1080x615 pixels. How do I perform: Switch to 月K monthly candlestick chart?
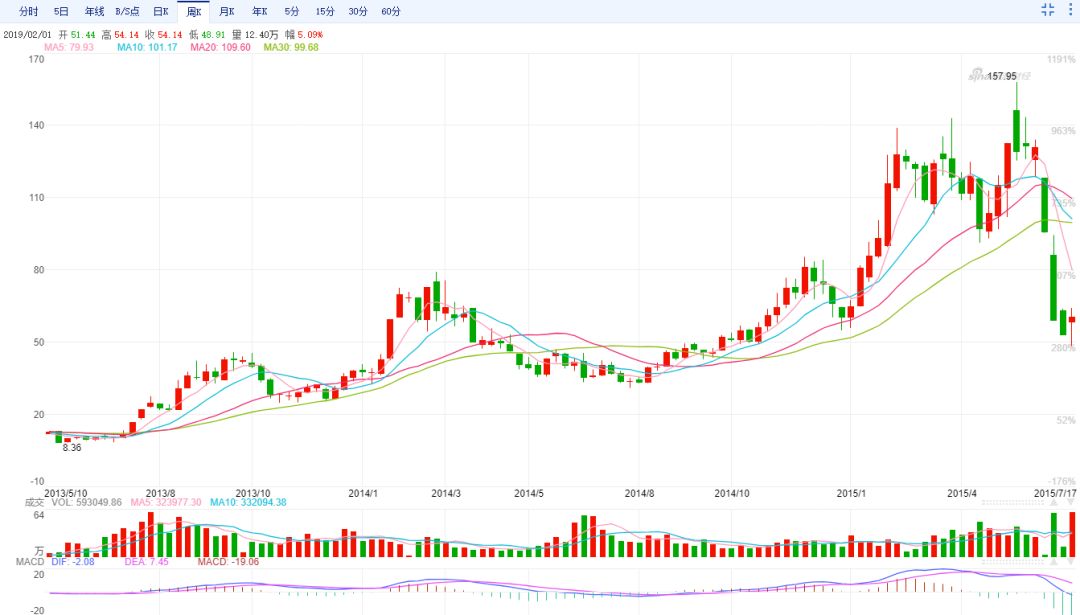point(226,12)
